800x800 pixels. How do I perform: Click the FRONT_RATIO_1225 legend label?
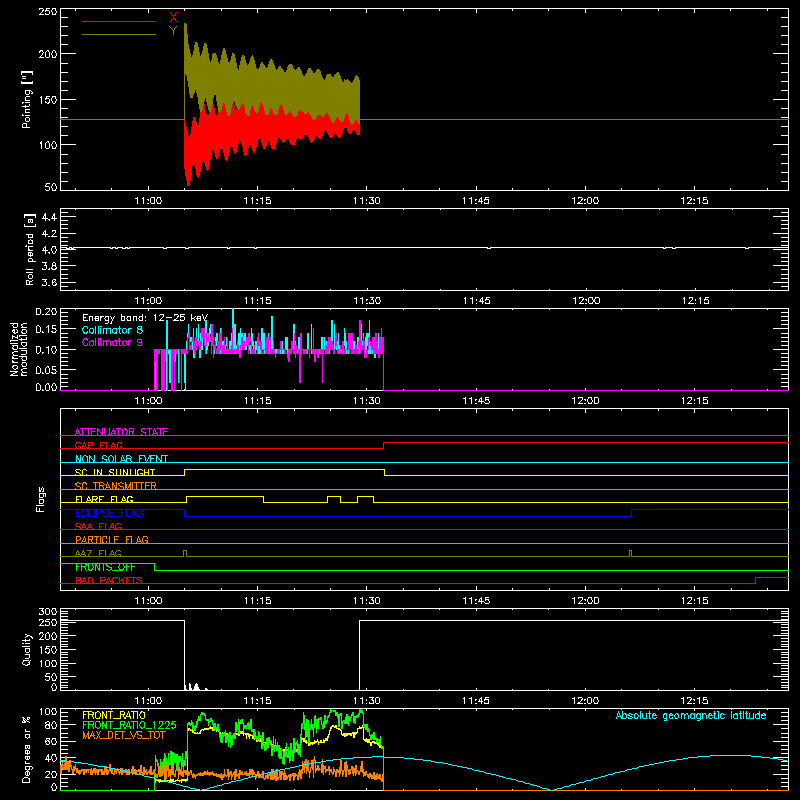129,725
